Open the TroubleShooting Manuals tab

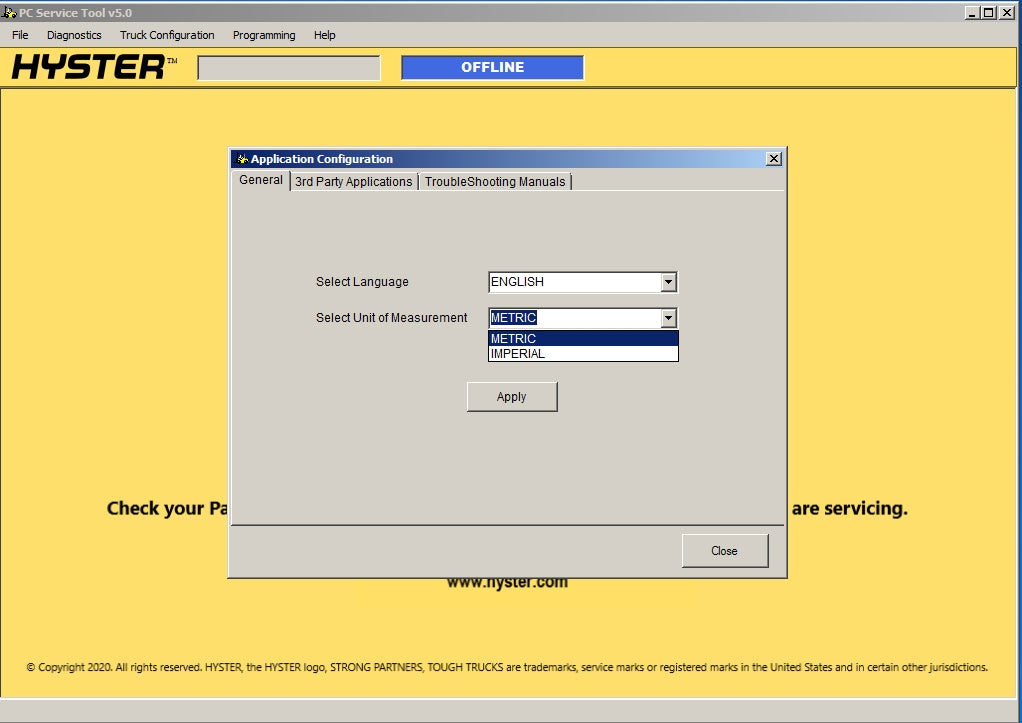coord(495,182)
